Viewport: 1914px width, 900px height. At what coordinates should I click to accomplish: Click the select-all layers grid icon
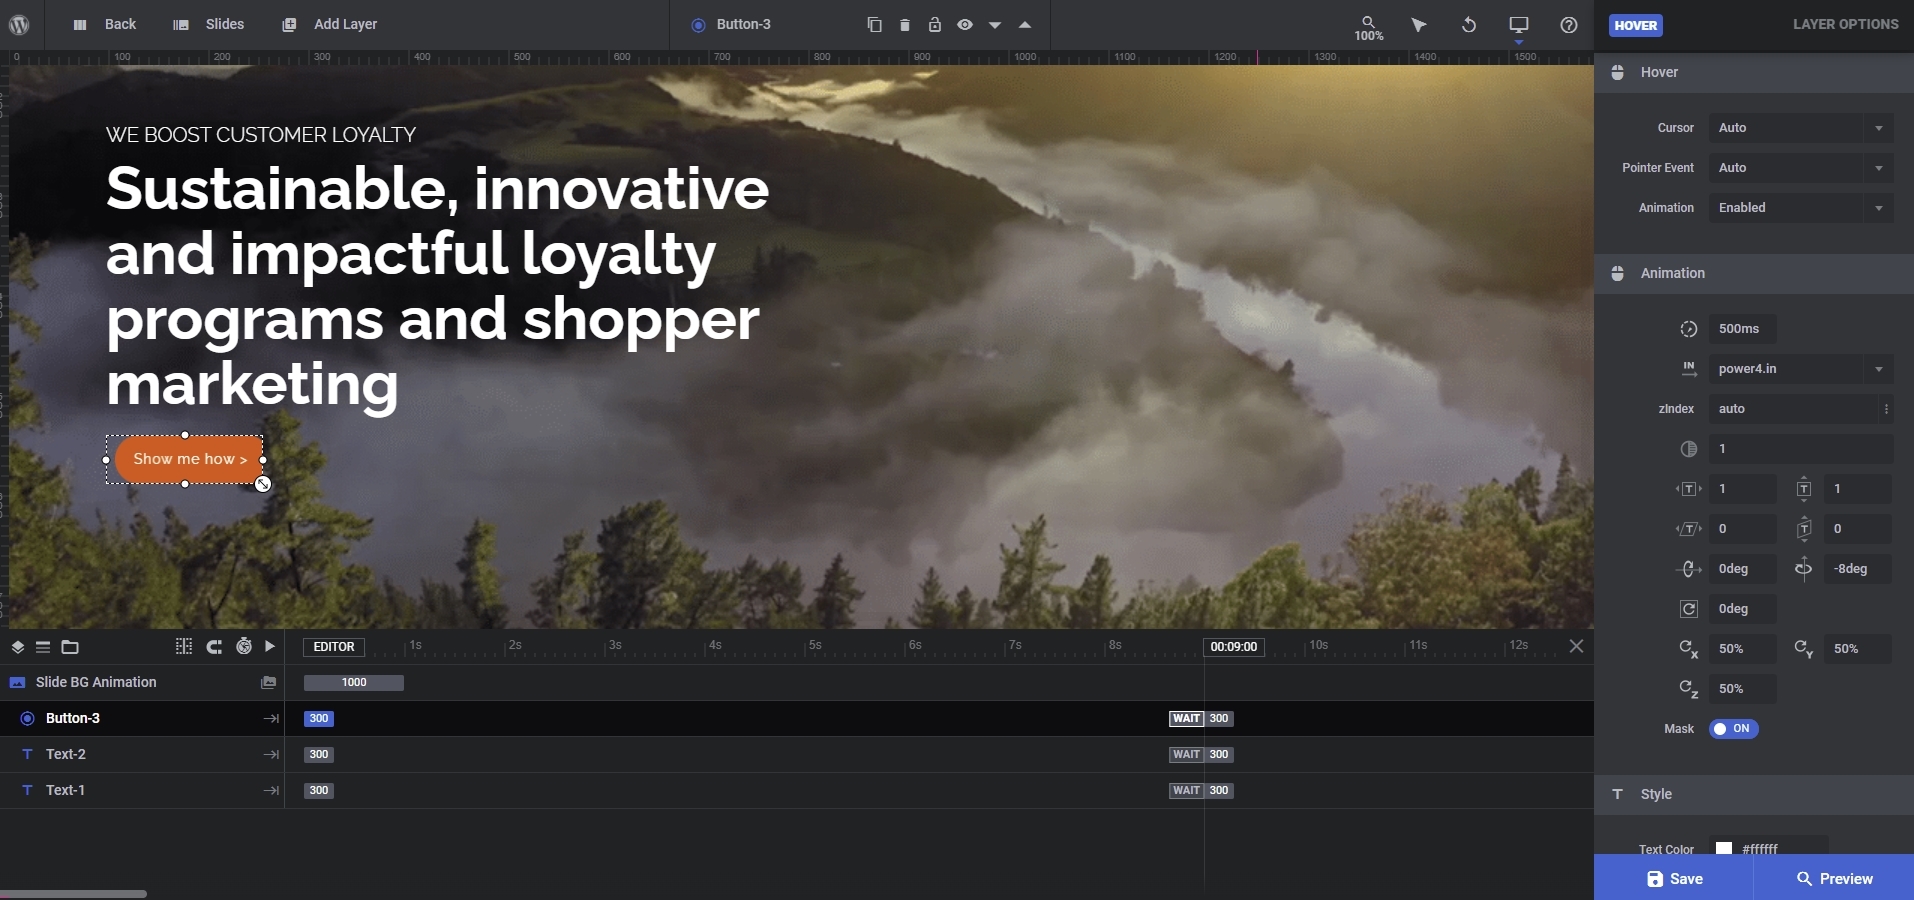[183, 647]
